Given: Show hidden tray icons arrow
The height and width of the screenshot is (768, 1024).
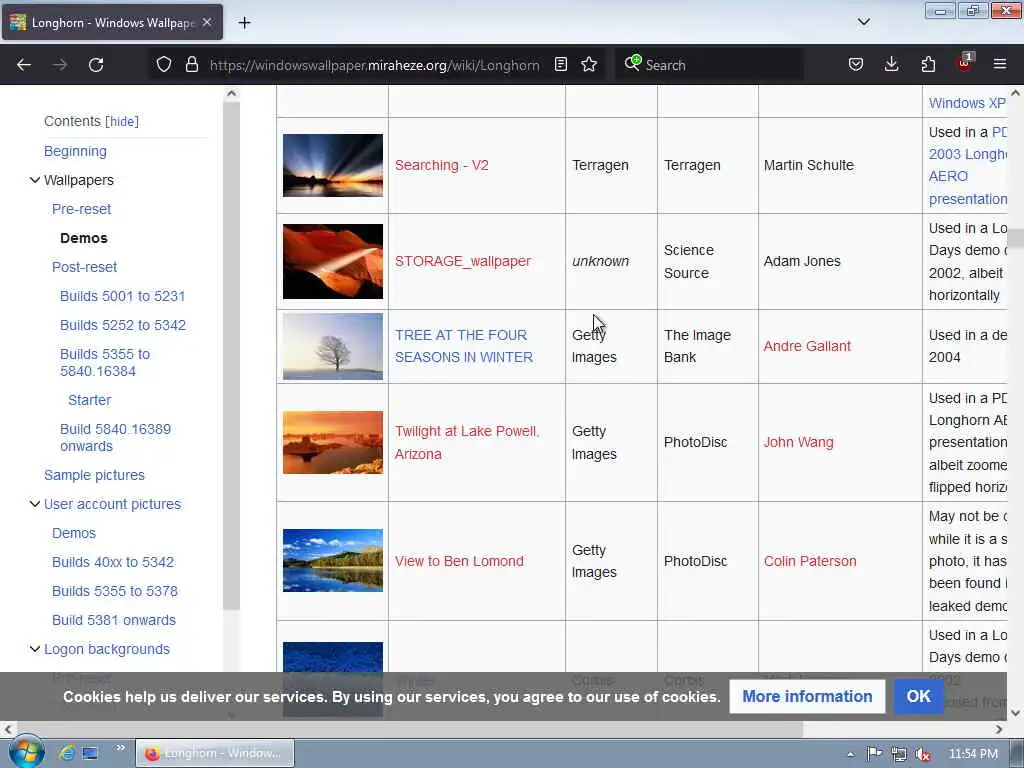Looking at the screenshot, I should (850, 754).
